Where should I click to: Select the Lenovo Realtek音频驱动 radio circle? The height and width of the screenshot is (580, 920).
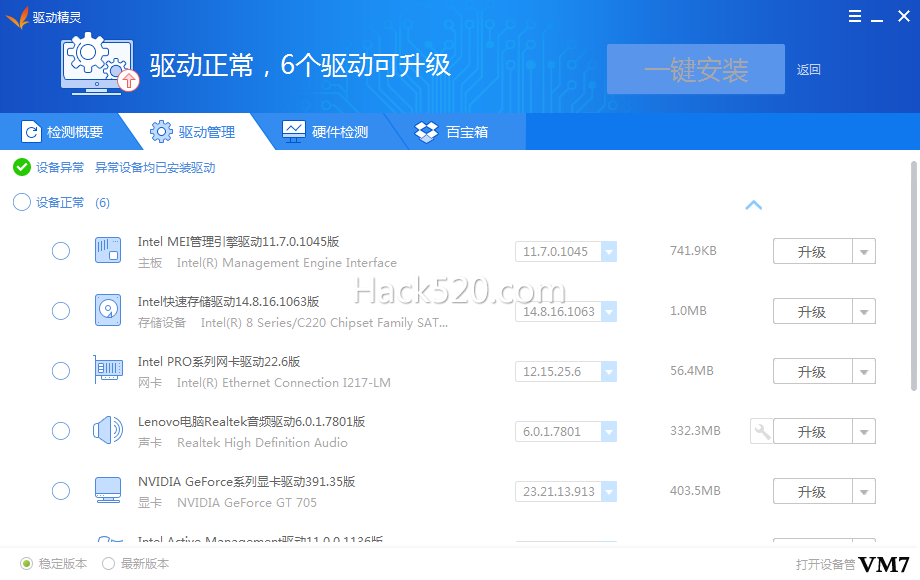pyautogui.click(x=61, y=431)
